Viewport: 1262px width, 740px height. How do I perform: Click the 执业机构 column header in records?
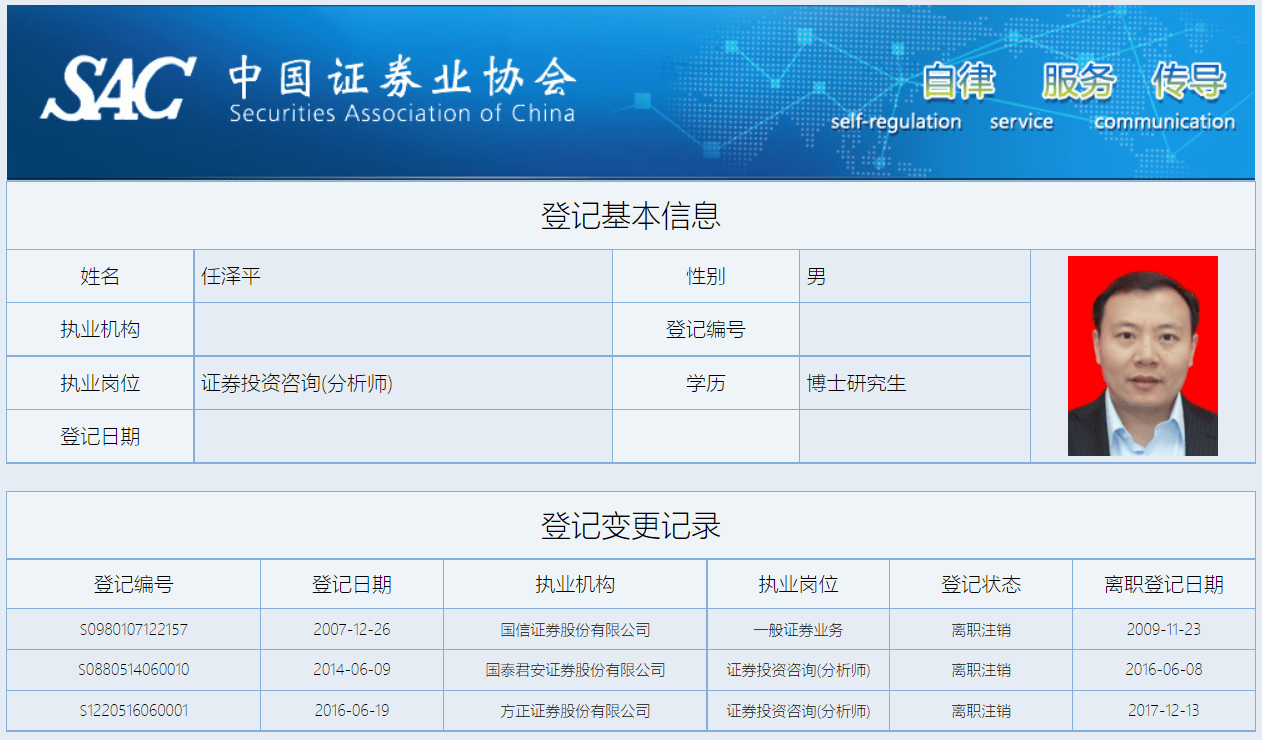(575, 584)
